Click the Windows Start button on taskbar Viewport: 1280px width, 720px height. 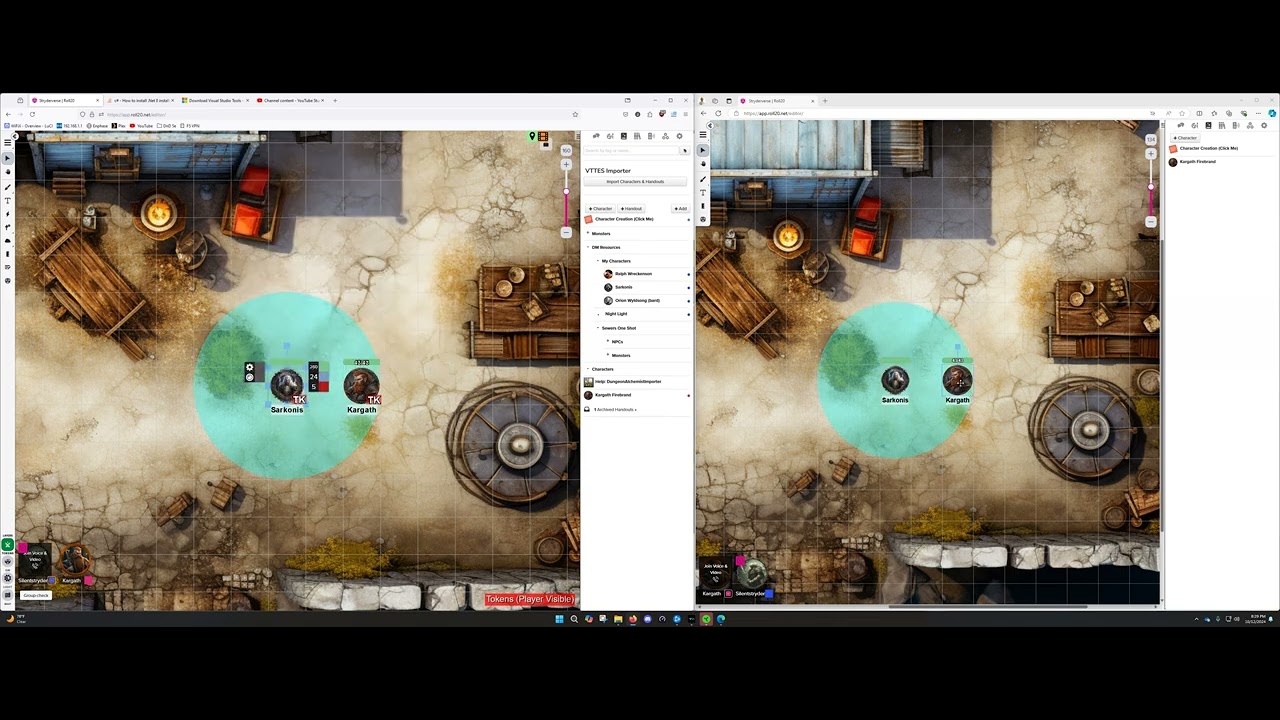pos(560,619)
